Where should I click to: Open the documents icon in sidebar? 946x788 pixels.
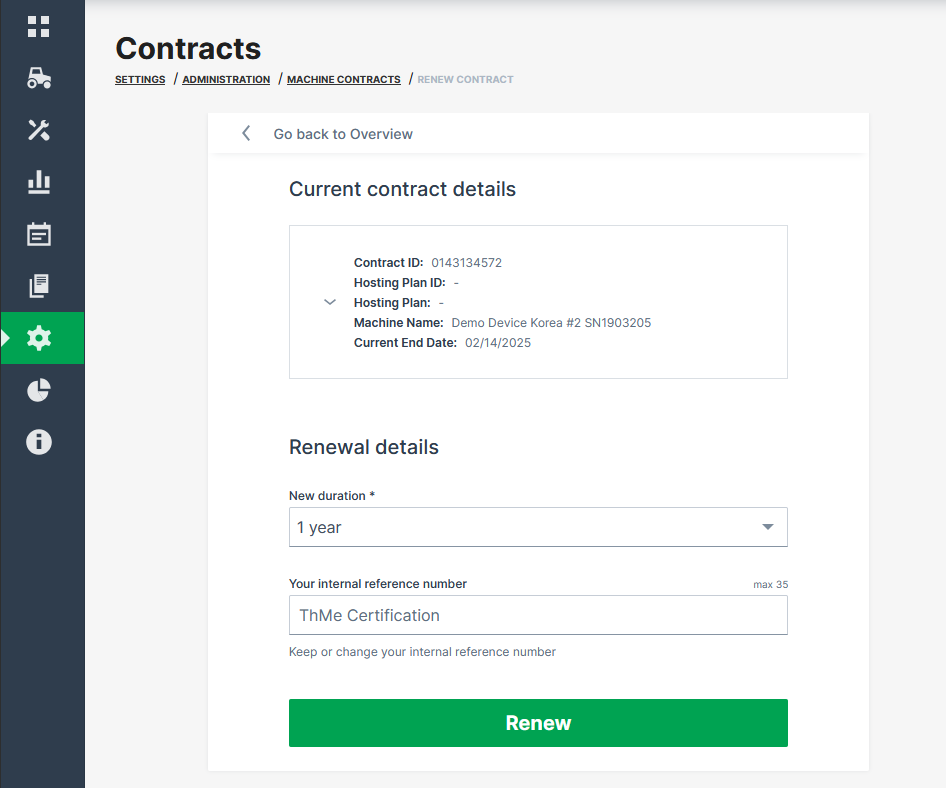tap(39, 287)
